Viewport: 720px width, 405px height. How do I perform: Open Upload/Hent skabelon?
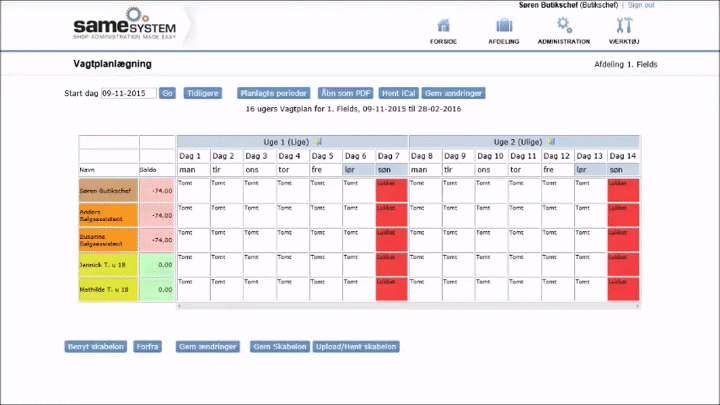(356, 347)
